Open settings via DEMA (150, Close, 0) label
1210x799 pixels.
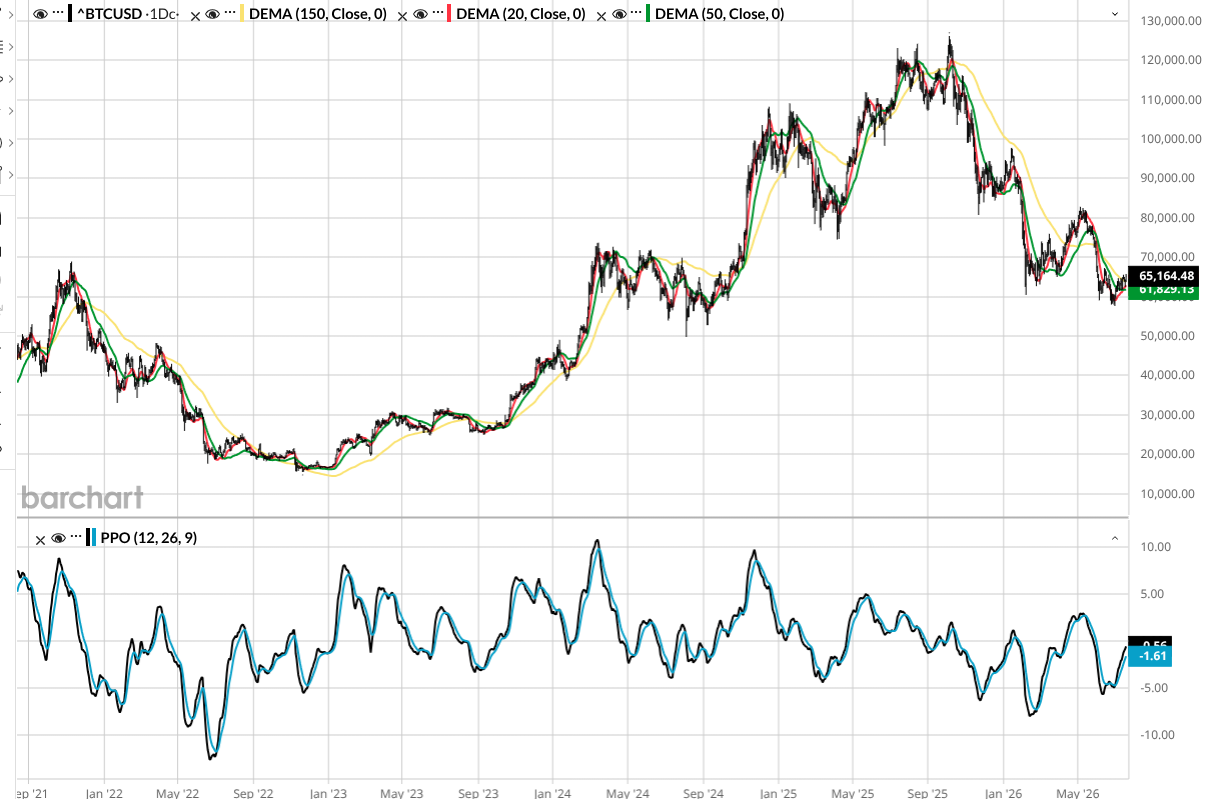point(318,14)
